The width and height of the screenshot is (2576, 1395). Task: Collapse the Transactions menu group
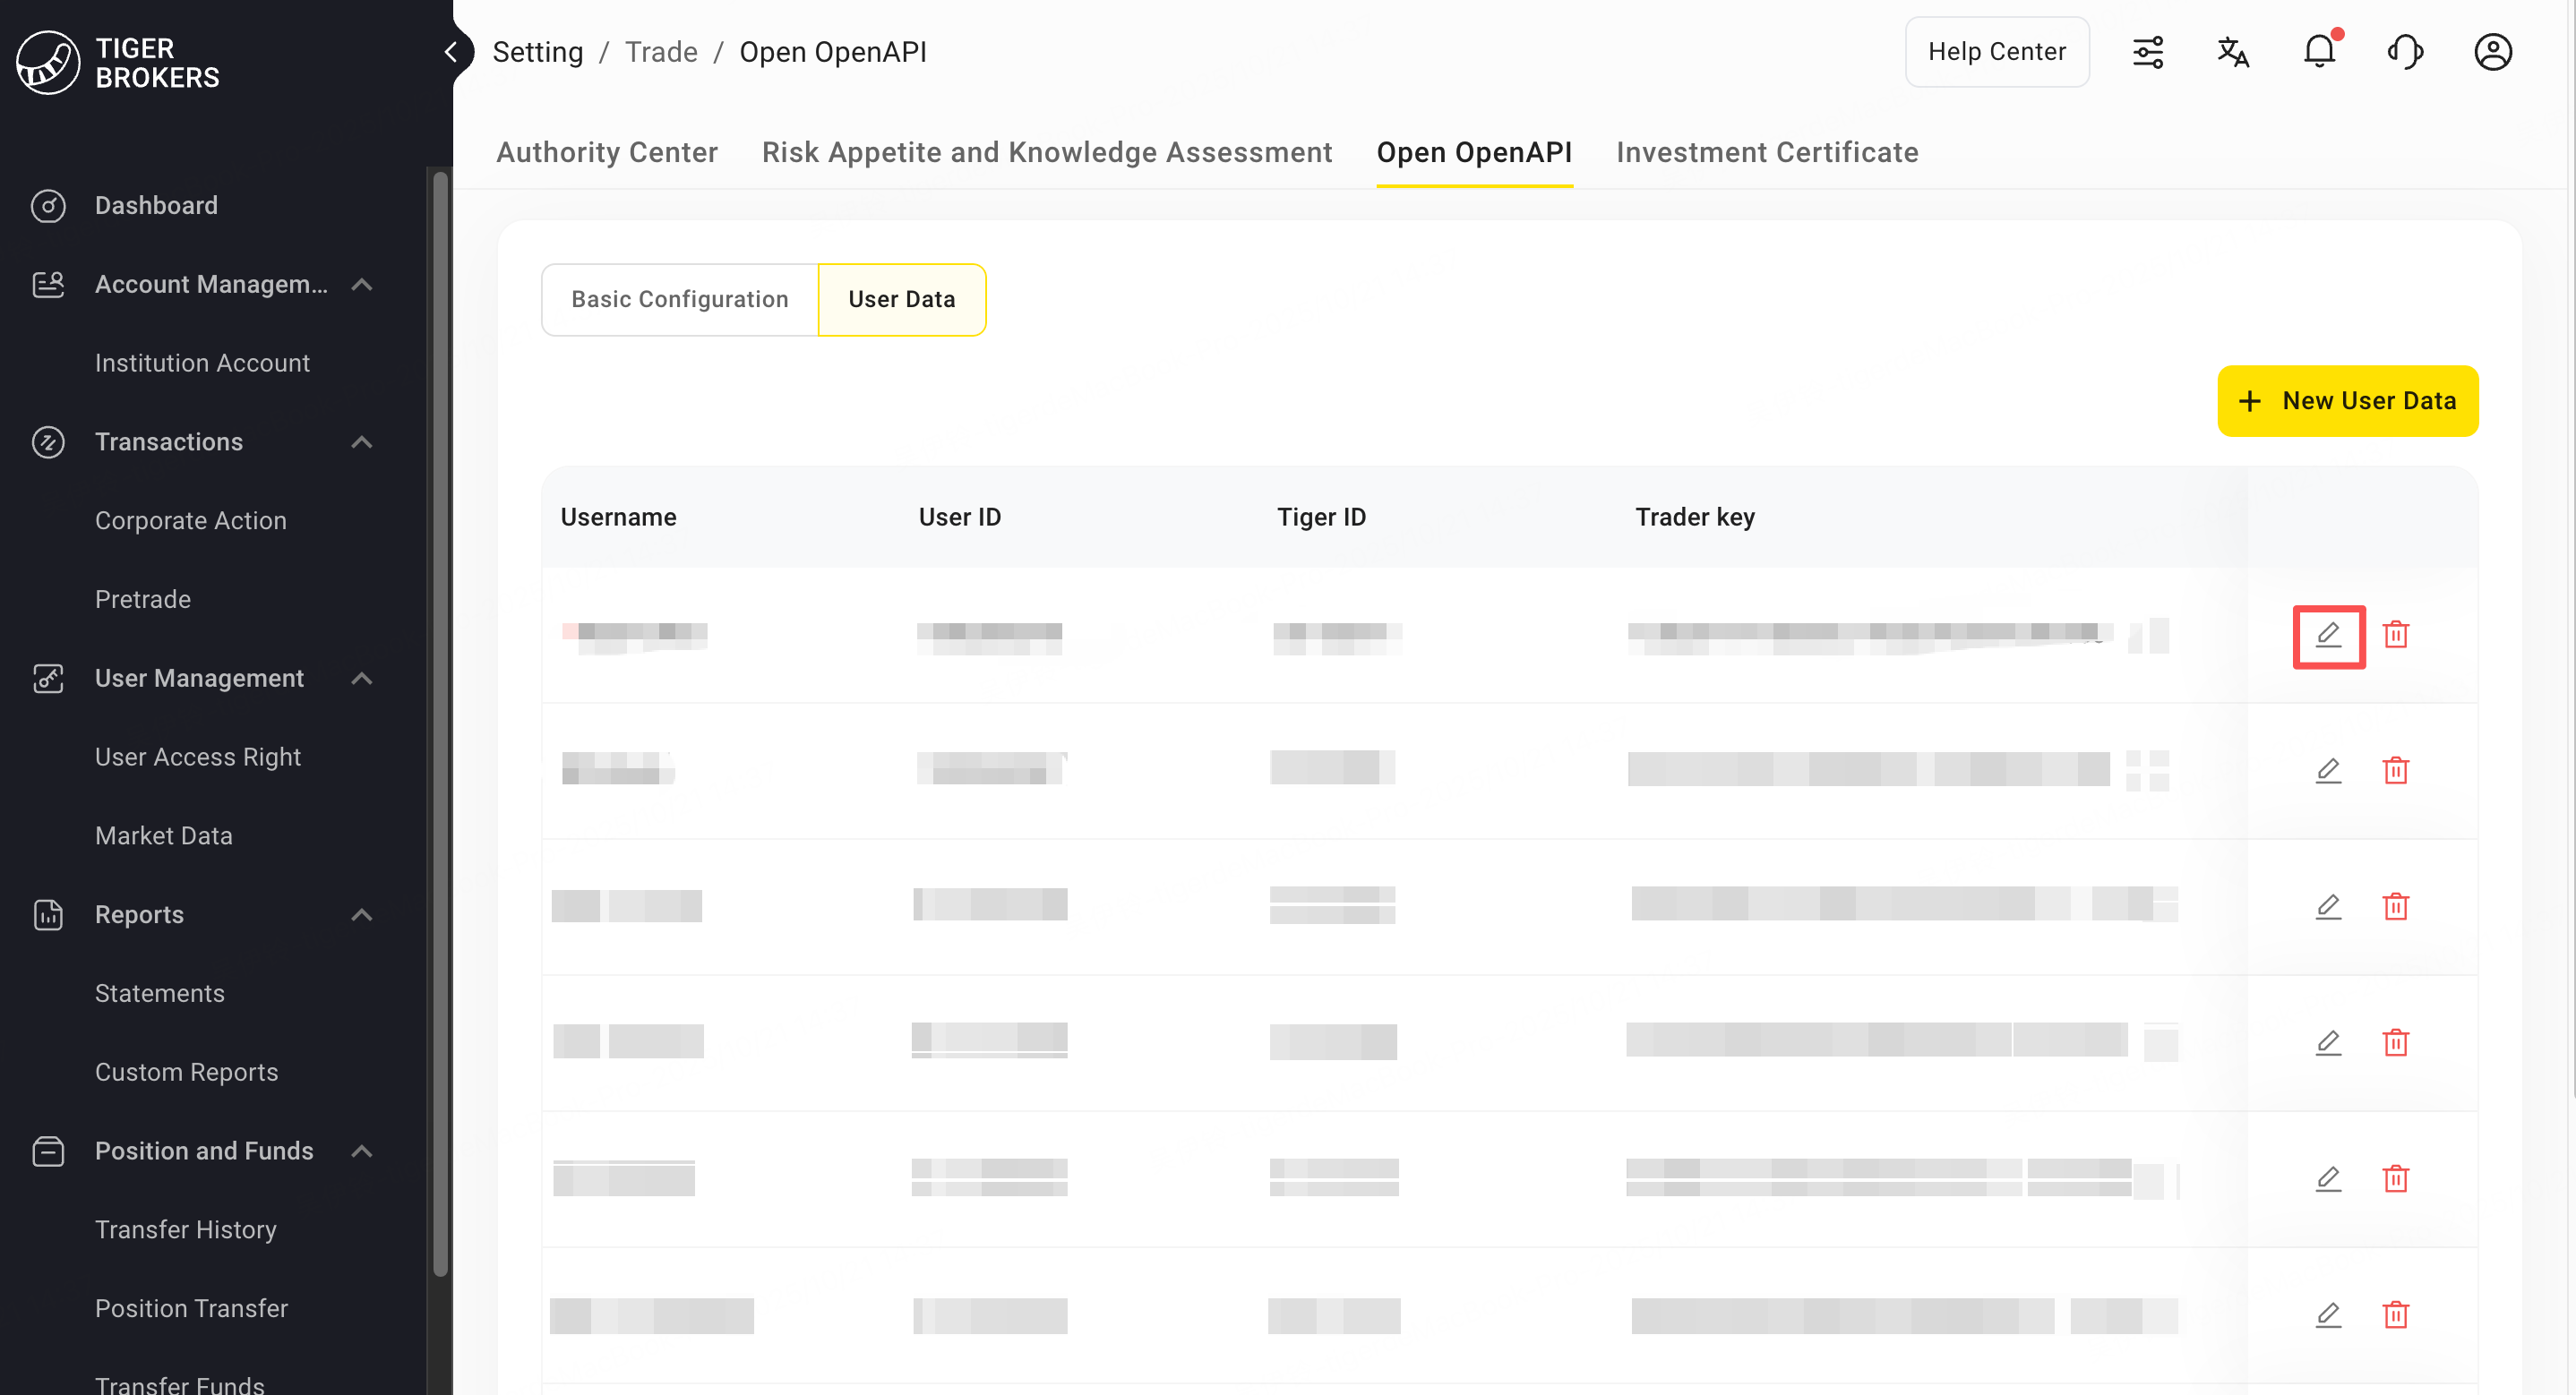pyautogui.click(x=362, y=442)
